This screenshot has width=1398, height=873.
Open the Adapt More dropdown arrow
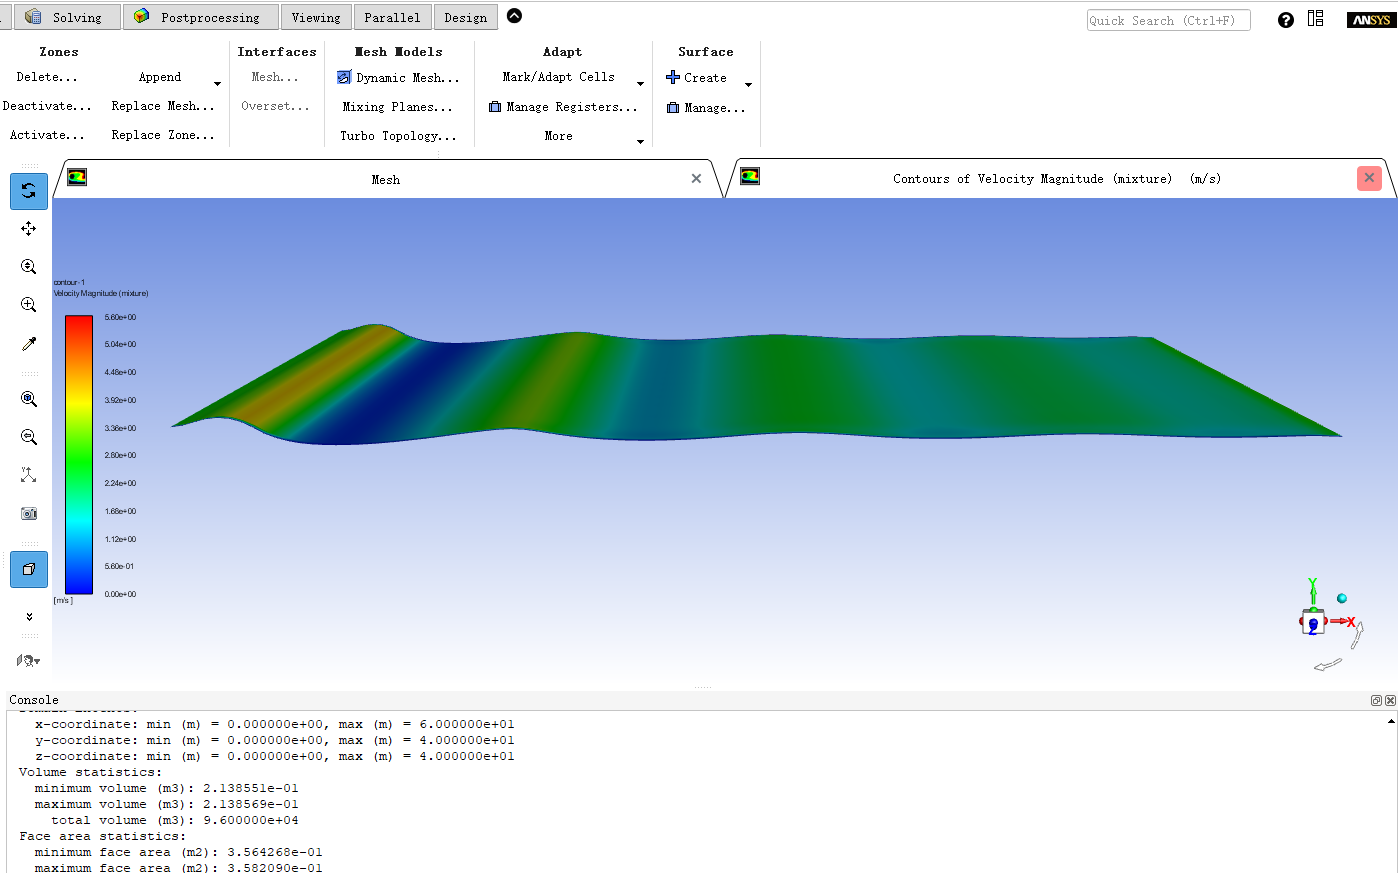pos(640,142)
